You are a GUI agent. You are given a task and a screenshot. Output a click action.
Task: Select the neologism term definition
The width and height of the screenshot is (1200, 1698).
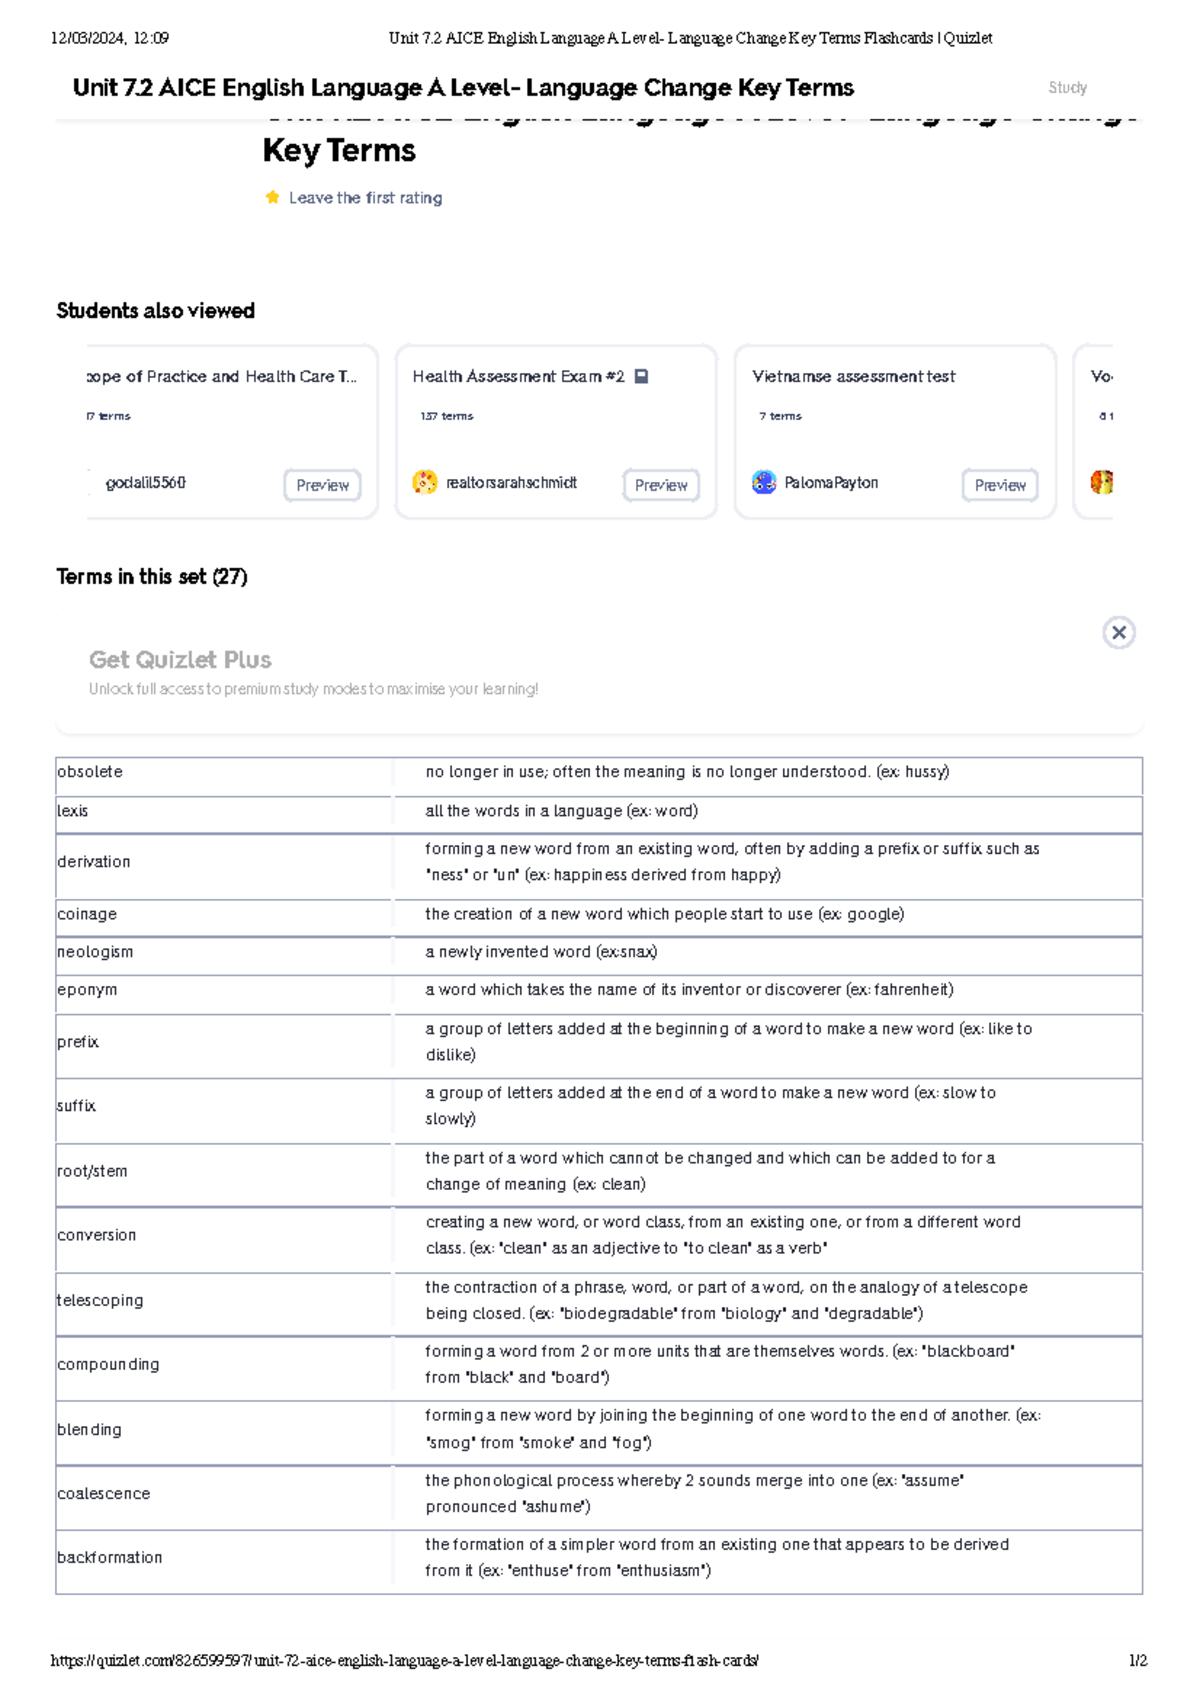coord(542,952)
